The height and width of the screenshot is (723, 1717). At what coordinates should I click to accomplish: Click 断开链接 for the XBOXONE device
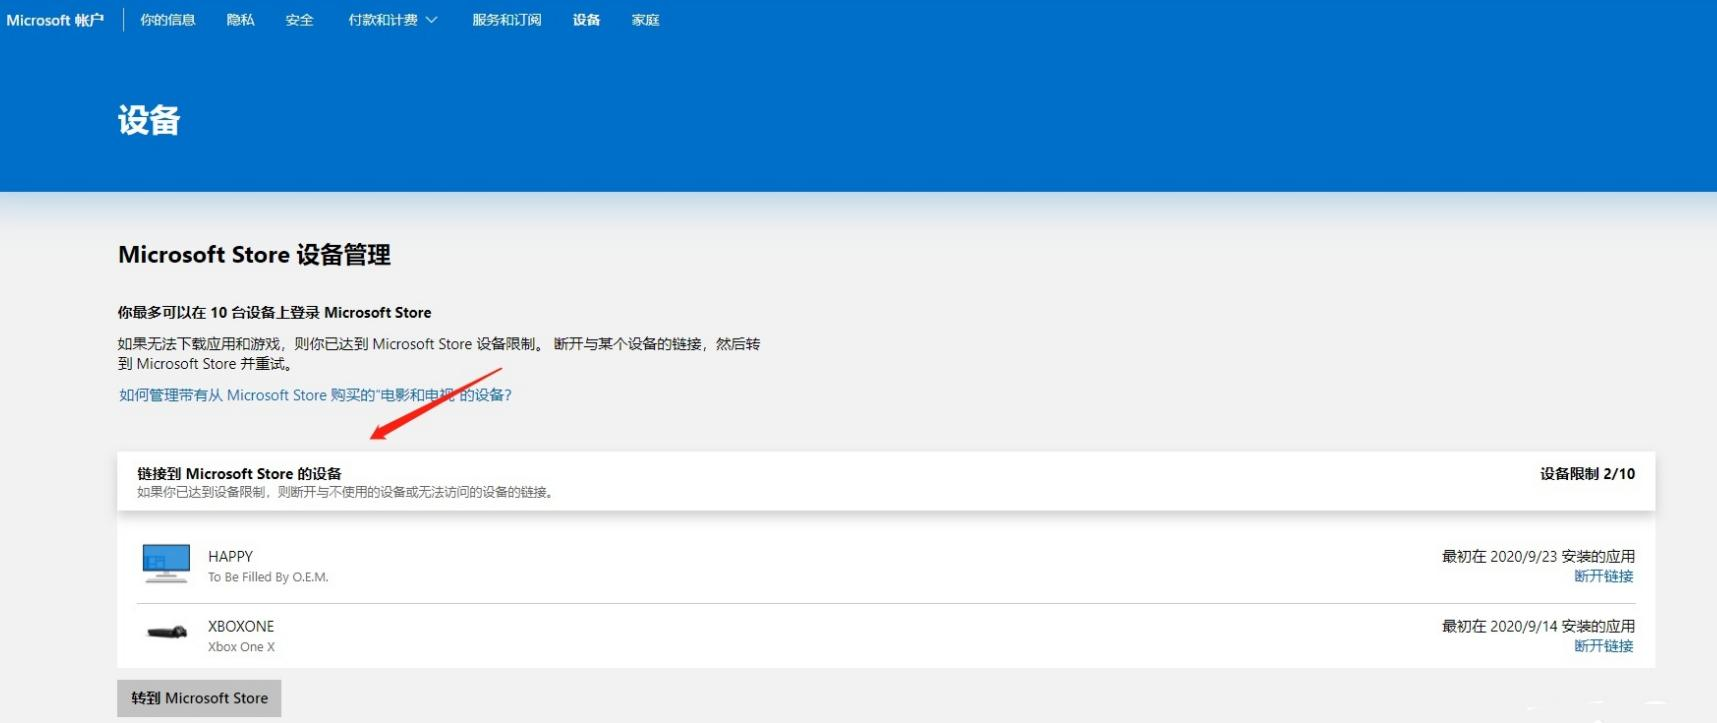pyautogui.click(x=1603, y=646)
